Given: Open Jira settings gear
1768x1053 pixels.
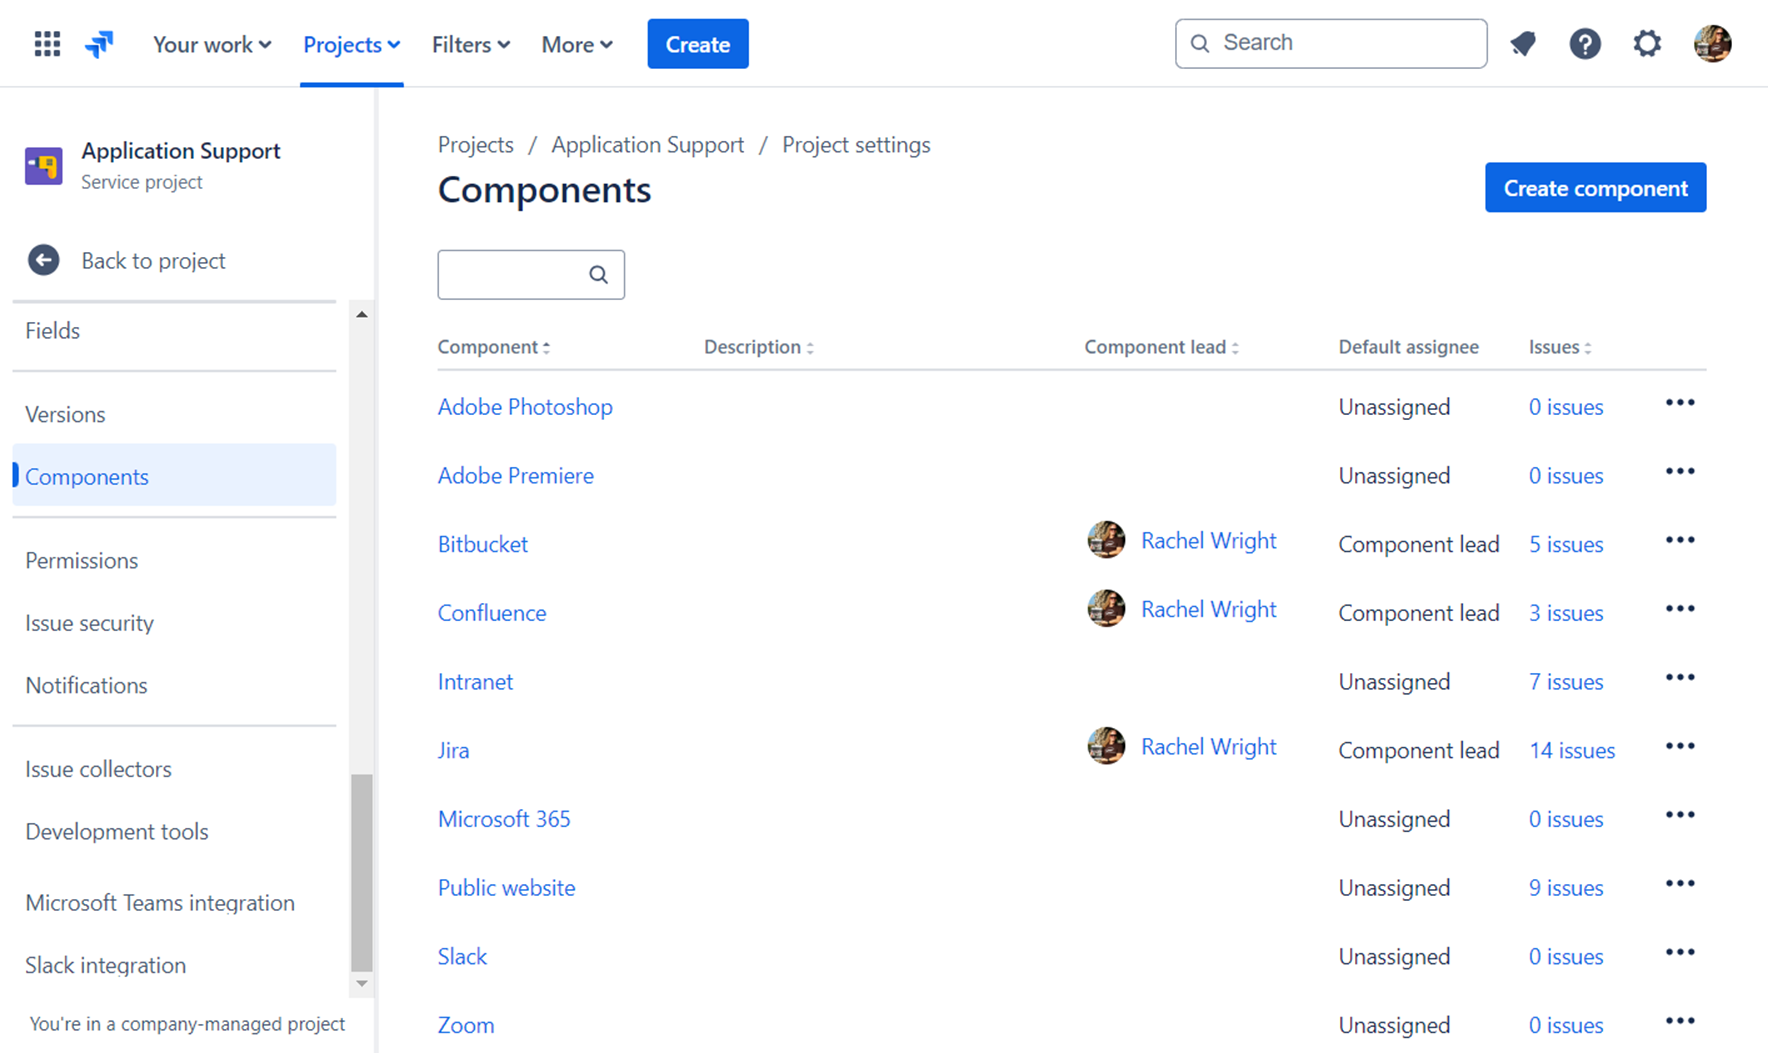Looking at the screenshot, I should point(1646,43).
